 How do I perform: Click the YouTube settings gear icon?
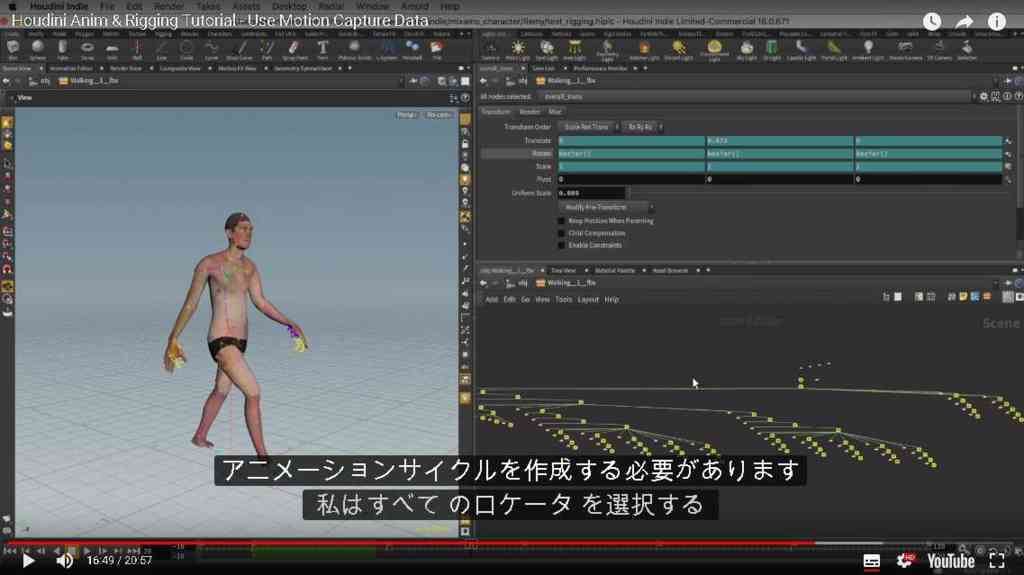click(904, 560)
